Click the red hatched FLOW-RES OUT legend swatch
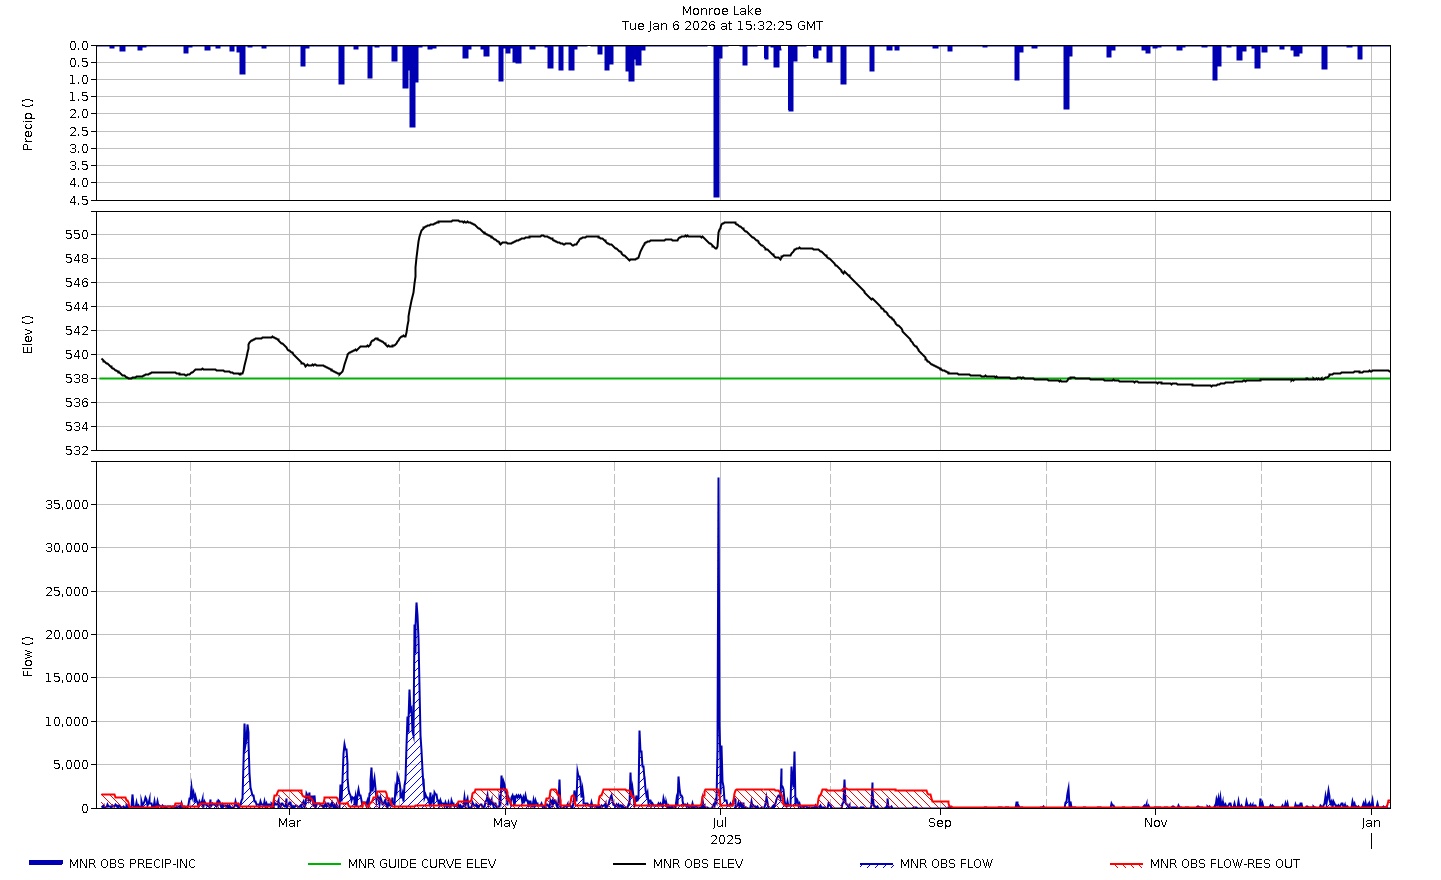The width and height of the screenshot is (1441, 880). coord(1126,864)
